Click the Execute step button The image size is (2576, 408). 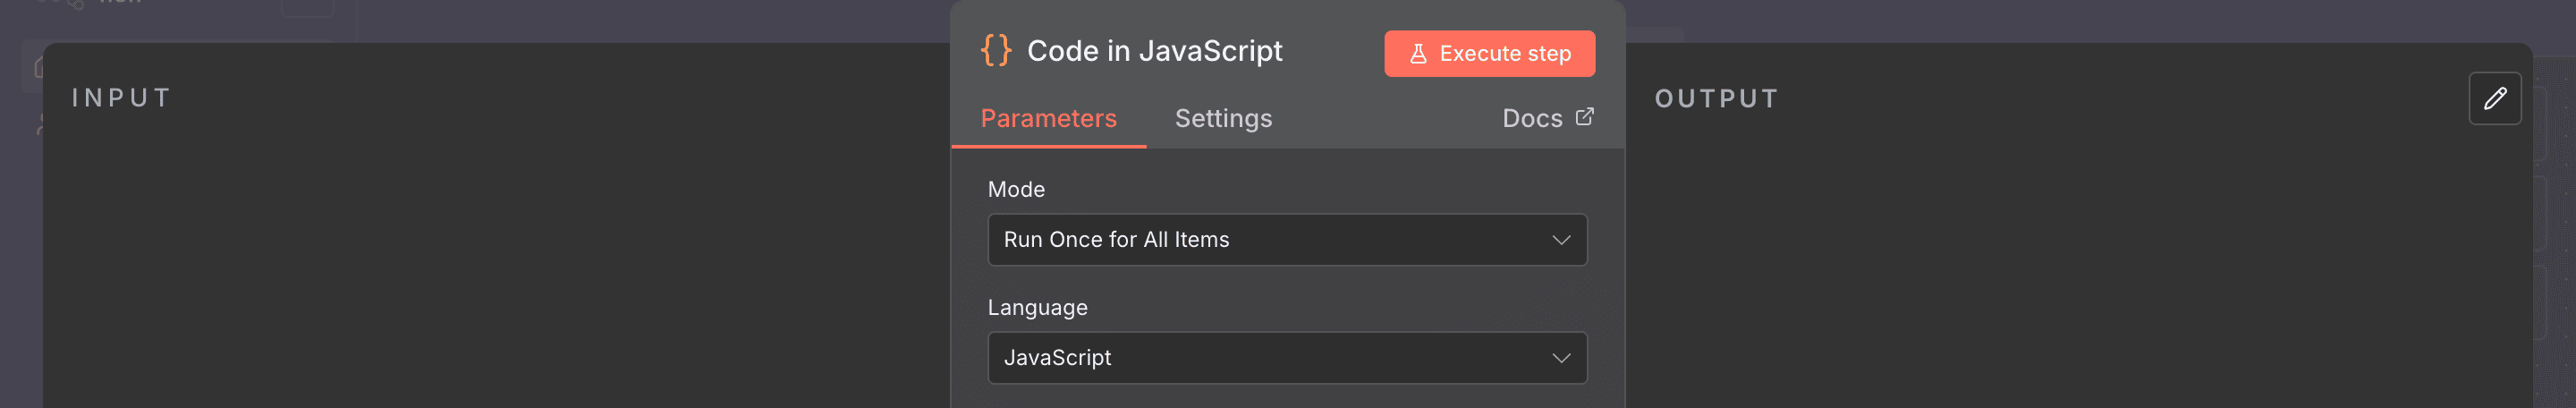click(x=1489, y=54)
